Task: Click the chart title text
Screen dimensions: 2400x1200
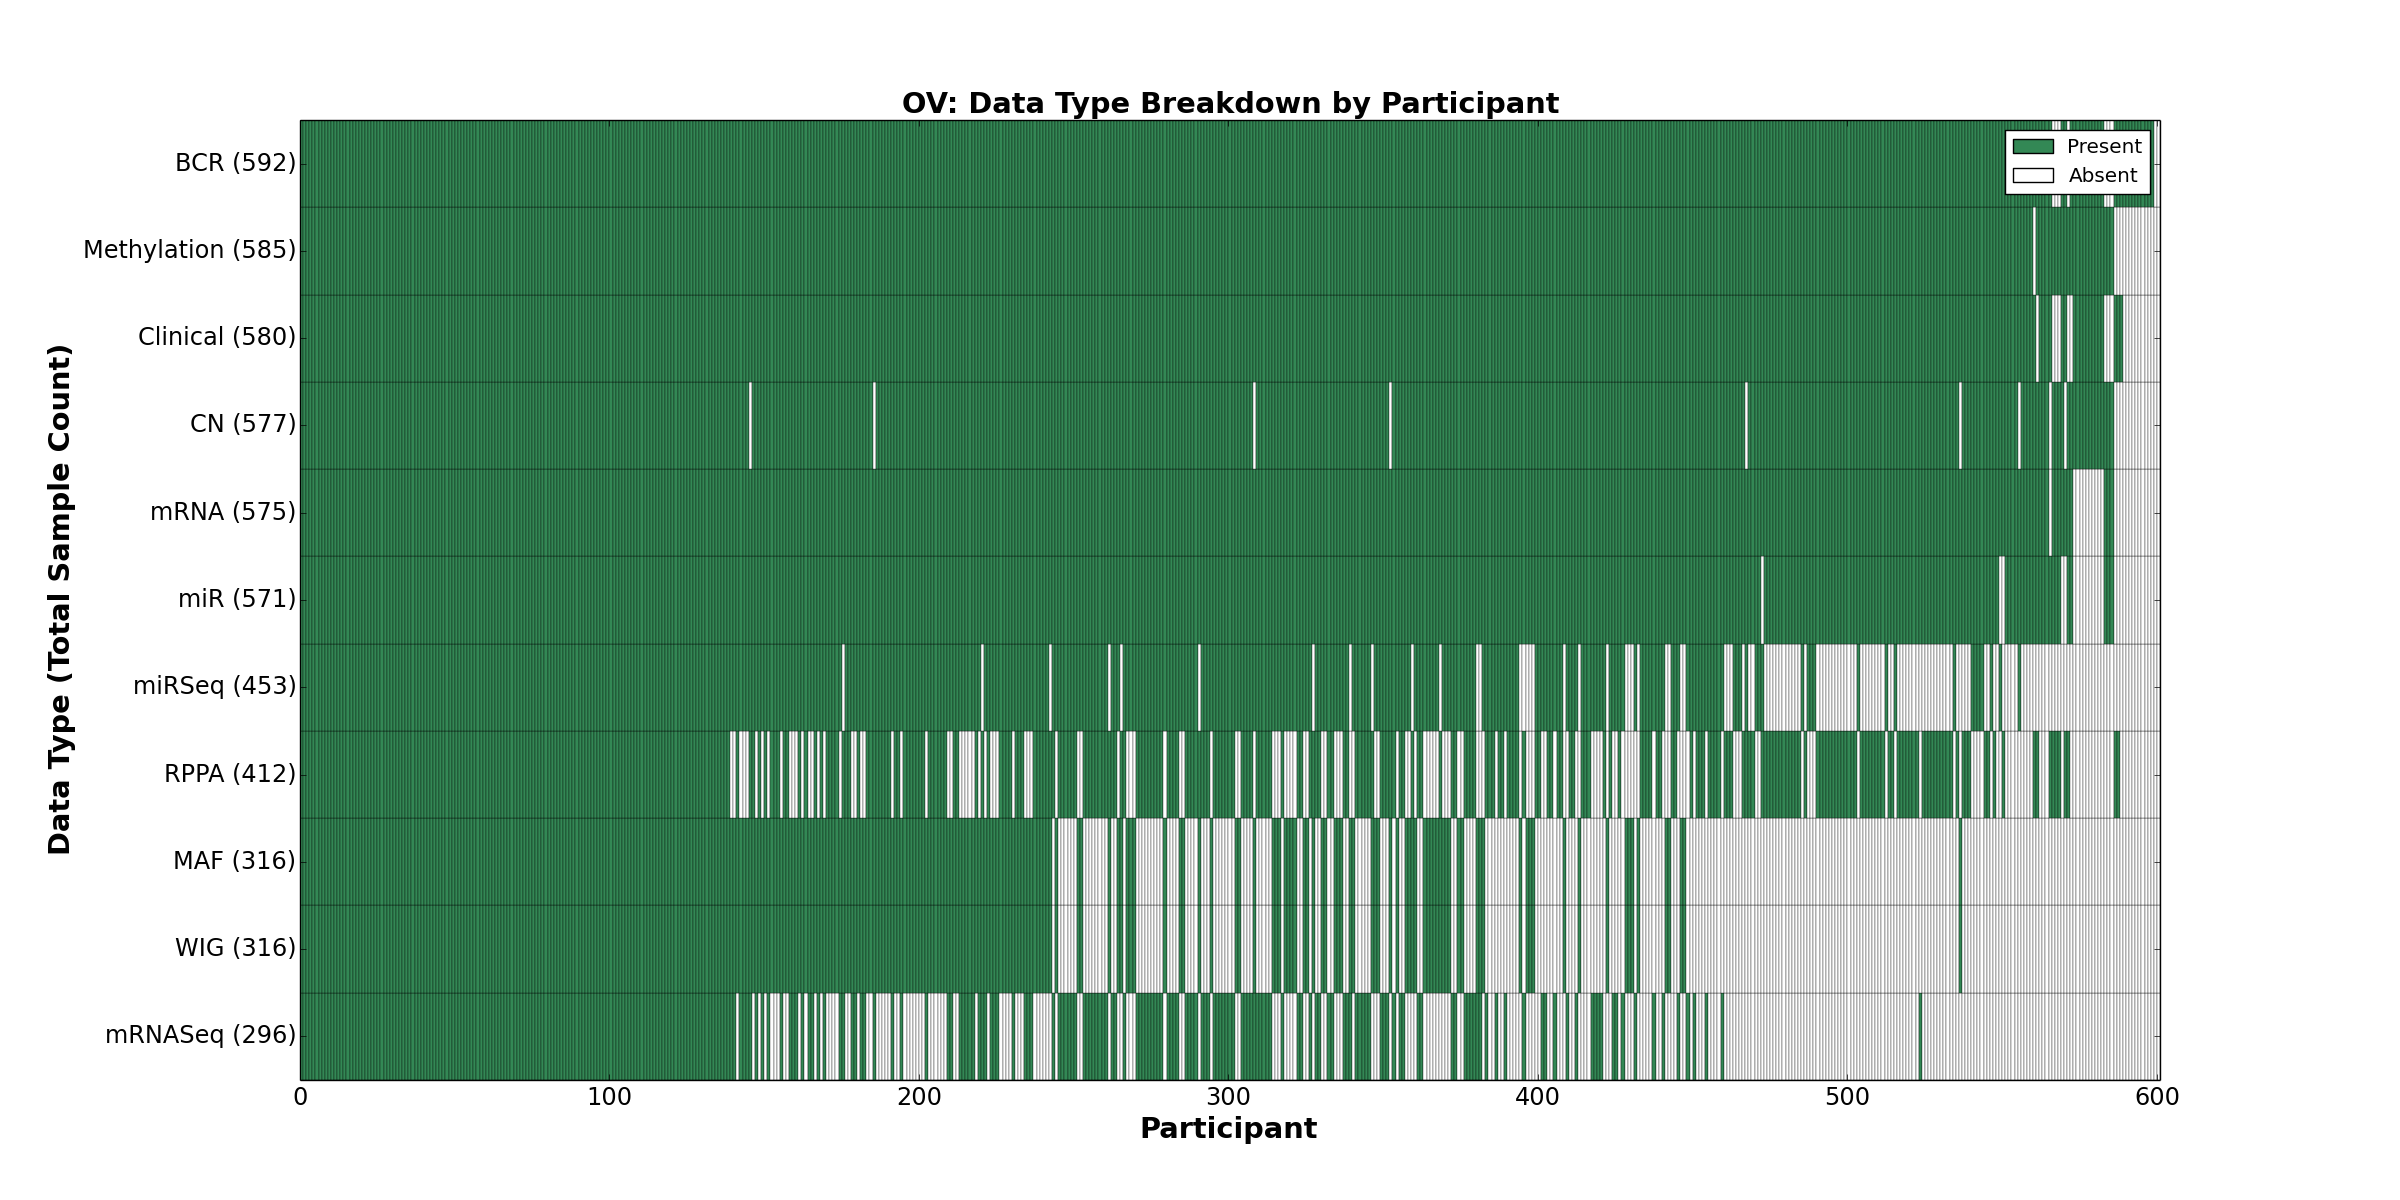Action: tap(1230, 104)
